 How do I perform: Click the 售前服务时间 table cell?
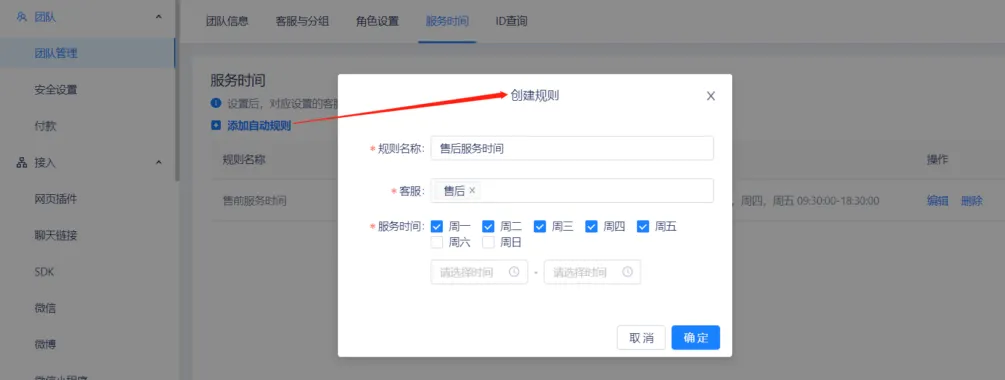[x=254, y=201]
